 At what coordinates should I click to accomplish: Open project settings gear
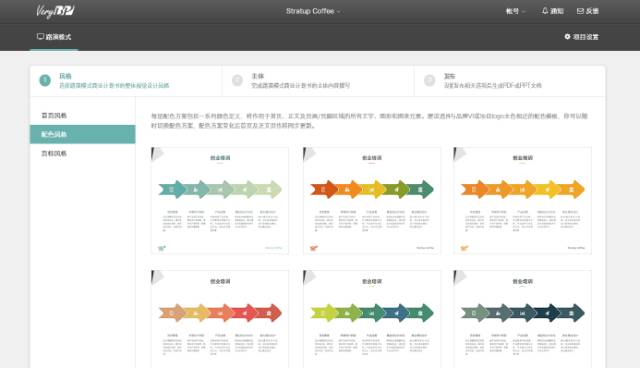coord(567,36)
